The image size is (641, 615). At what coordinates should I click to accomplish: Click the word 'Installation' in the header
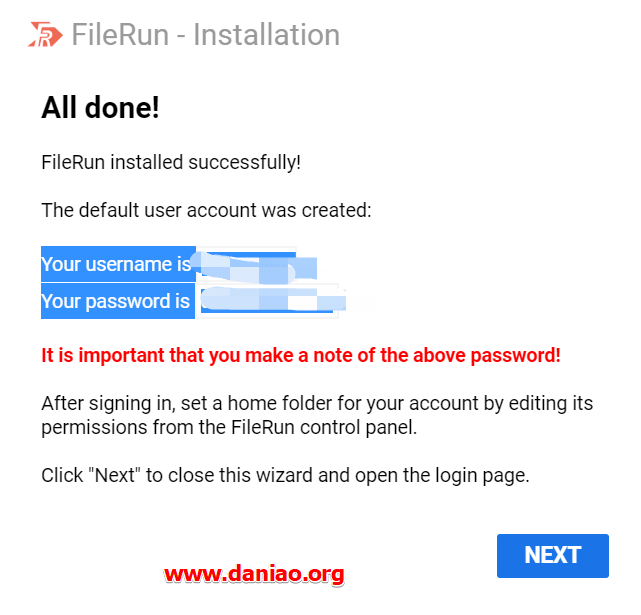coord(267,34)
